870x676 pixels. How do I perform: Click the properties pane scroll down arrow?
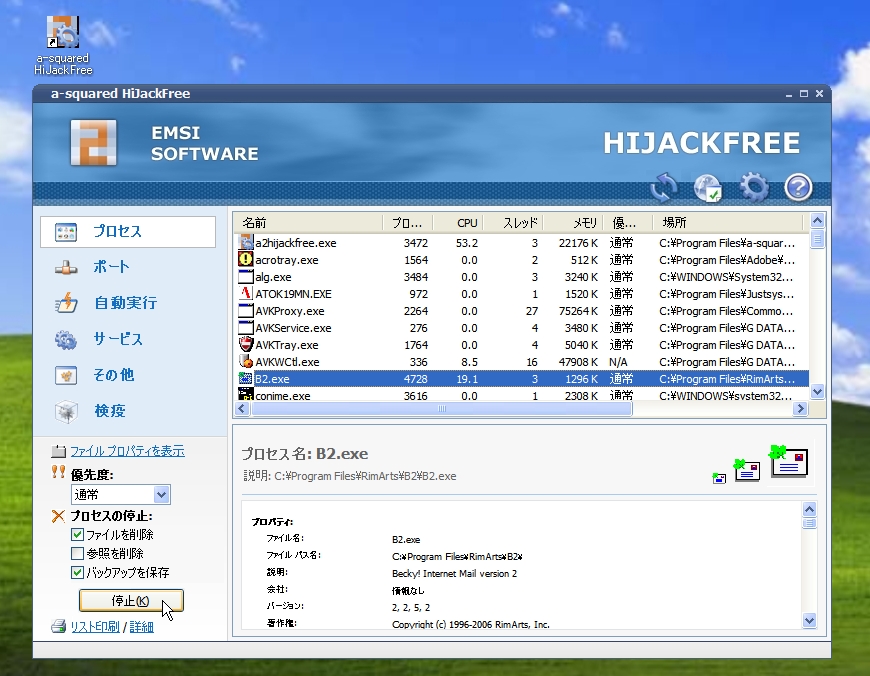pos(810,620)
